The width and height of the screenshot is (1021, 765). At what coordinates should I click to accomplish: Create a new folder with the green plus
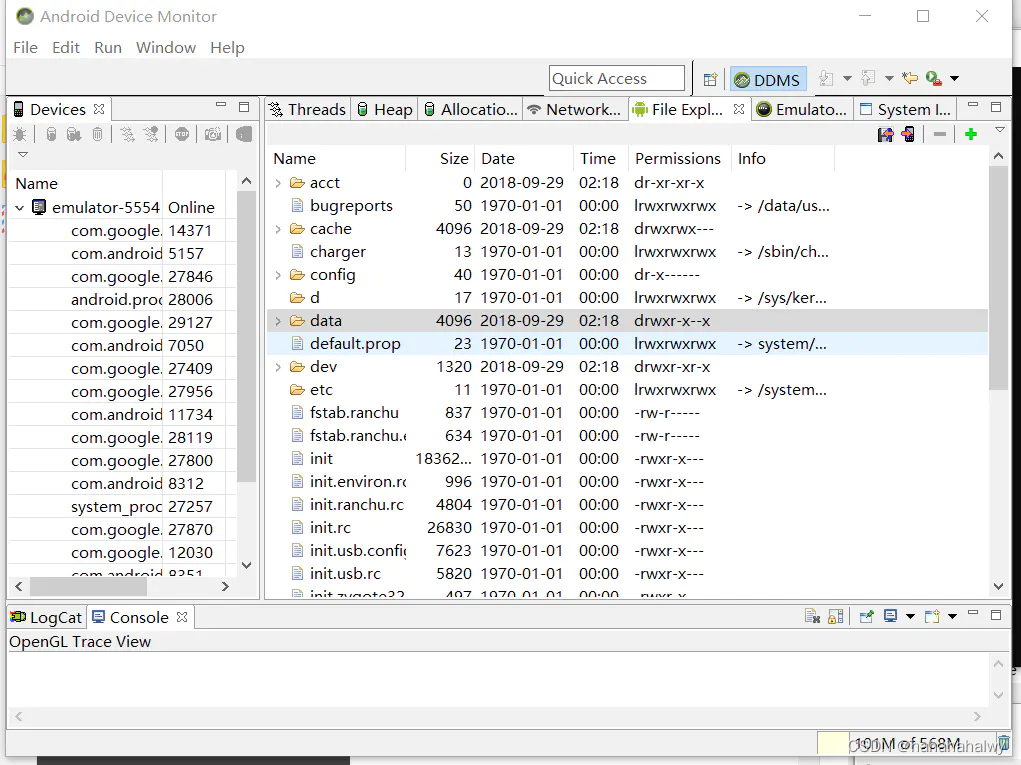(x=970, y=134)
